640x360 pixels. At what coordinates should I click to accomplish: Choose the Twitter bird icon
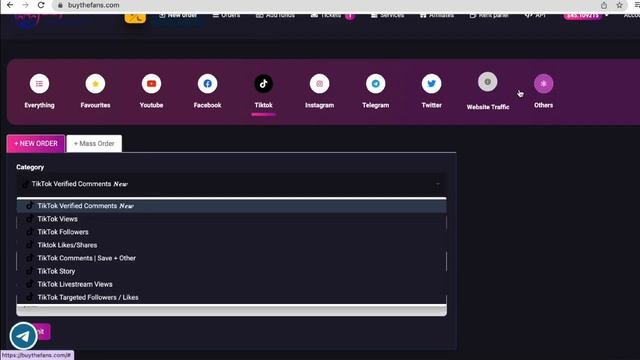431,84
